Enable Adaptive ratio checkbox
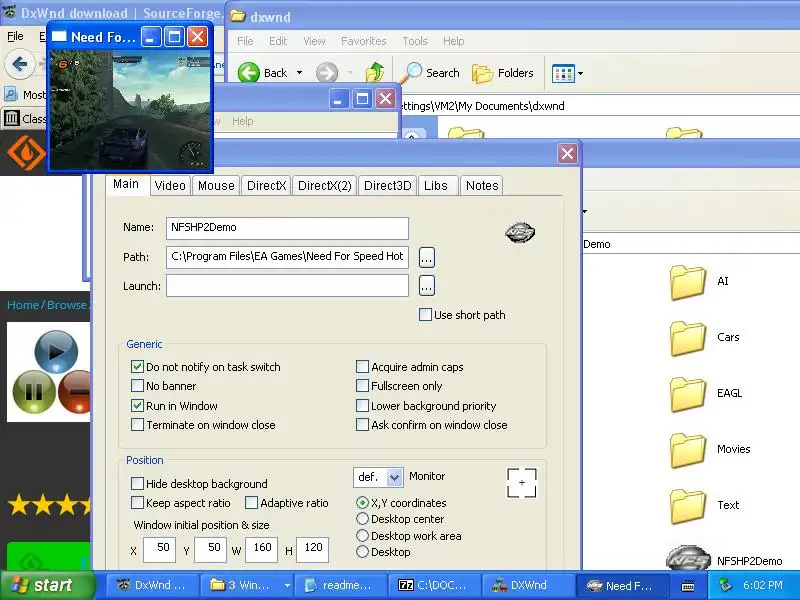The image size is (800, 600). [x=251, y=503]
